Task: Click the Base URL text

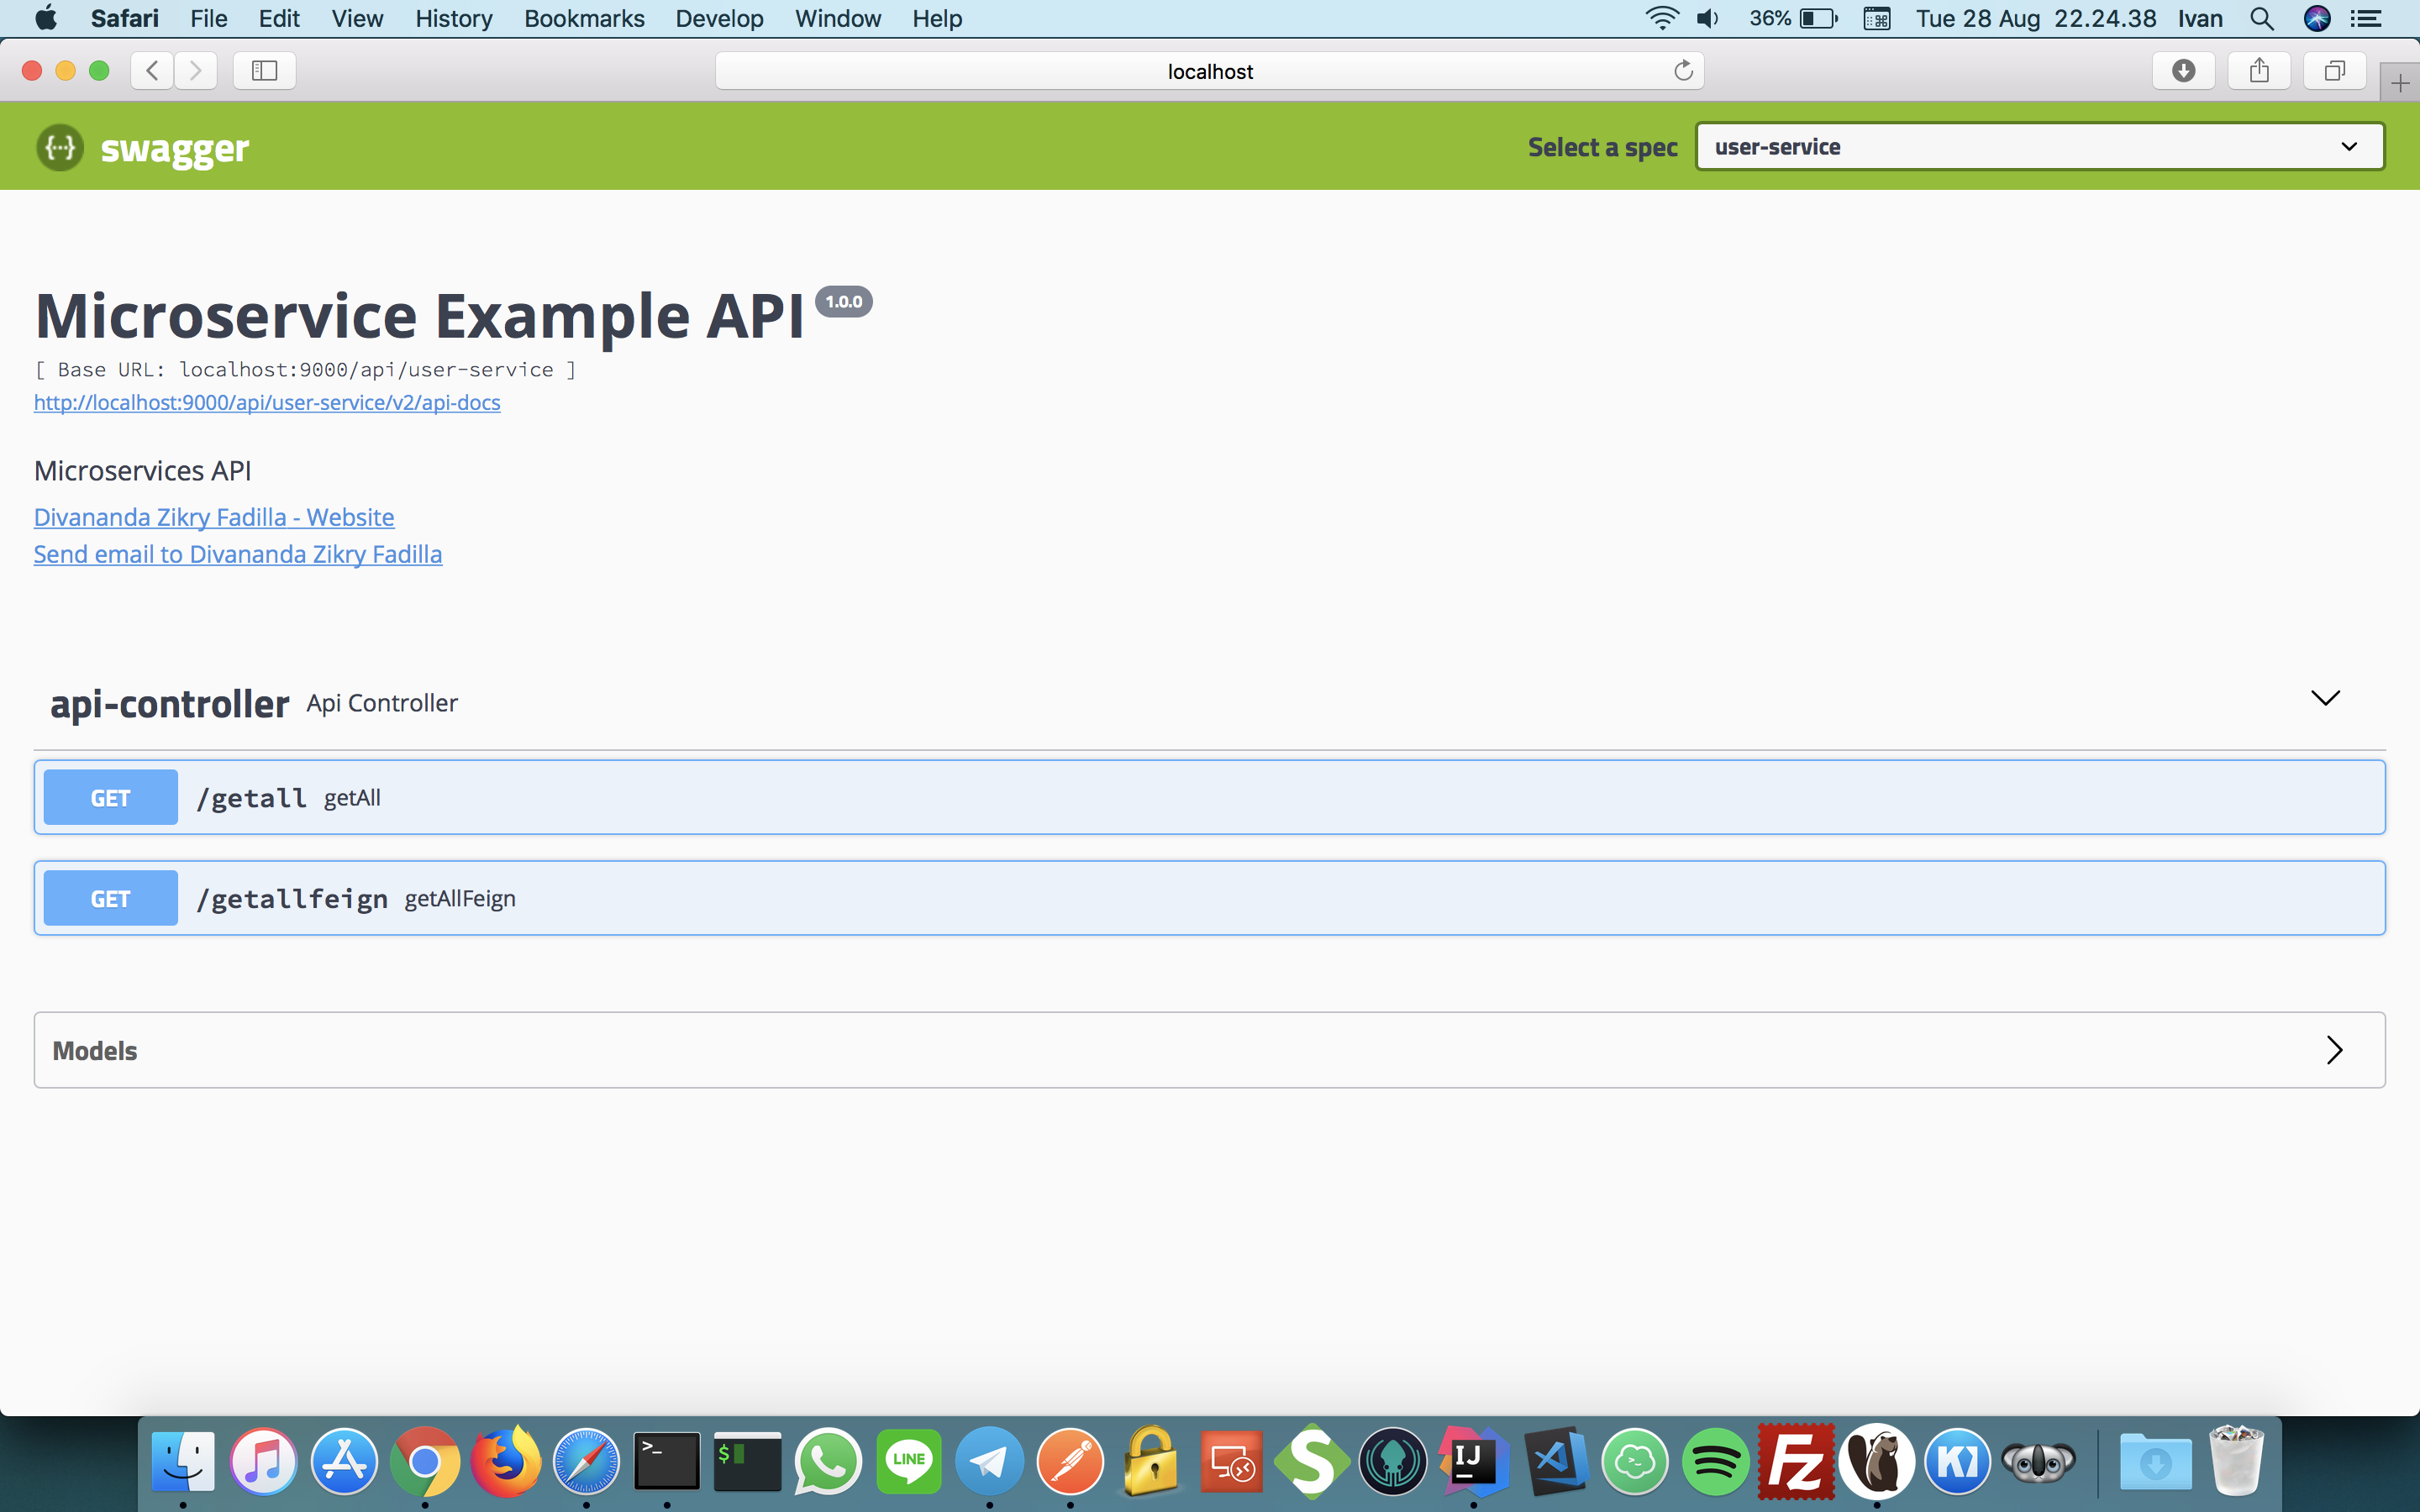Action: click(305, 369)
